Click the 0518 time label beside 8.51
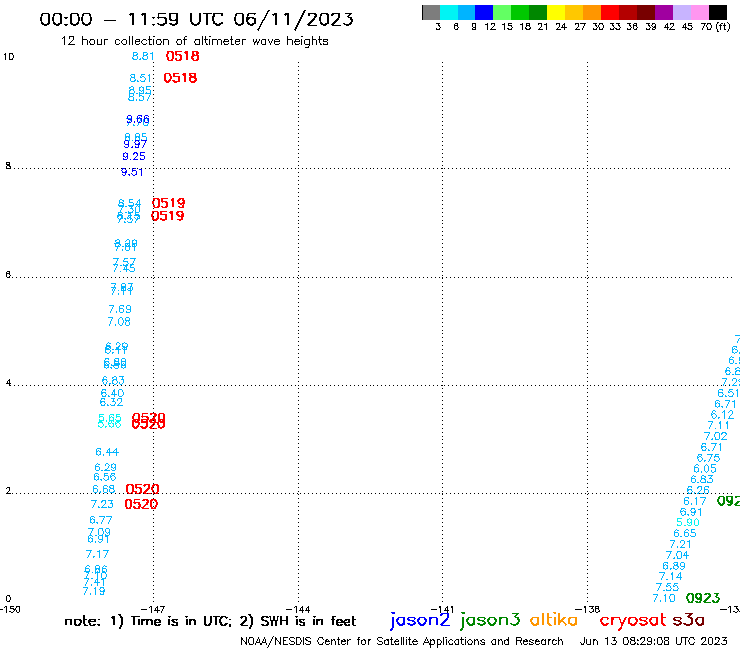Image resolution: width=740 pixels, height=650 pixels. 180,78
